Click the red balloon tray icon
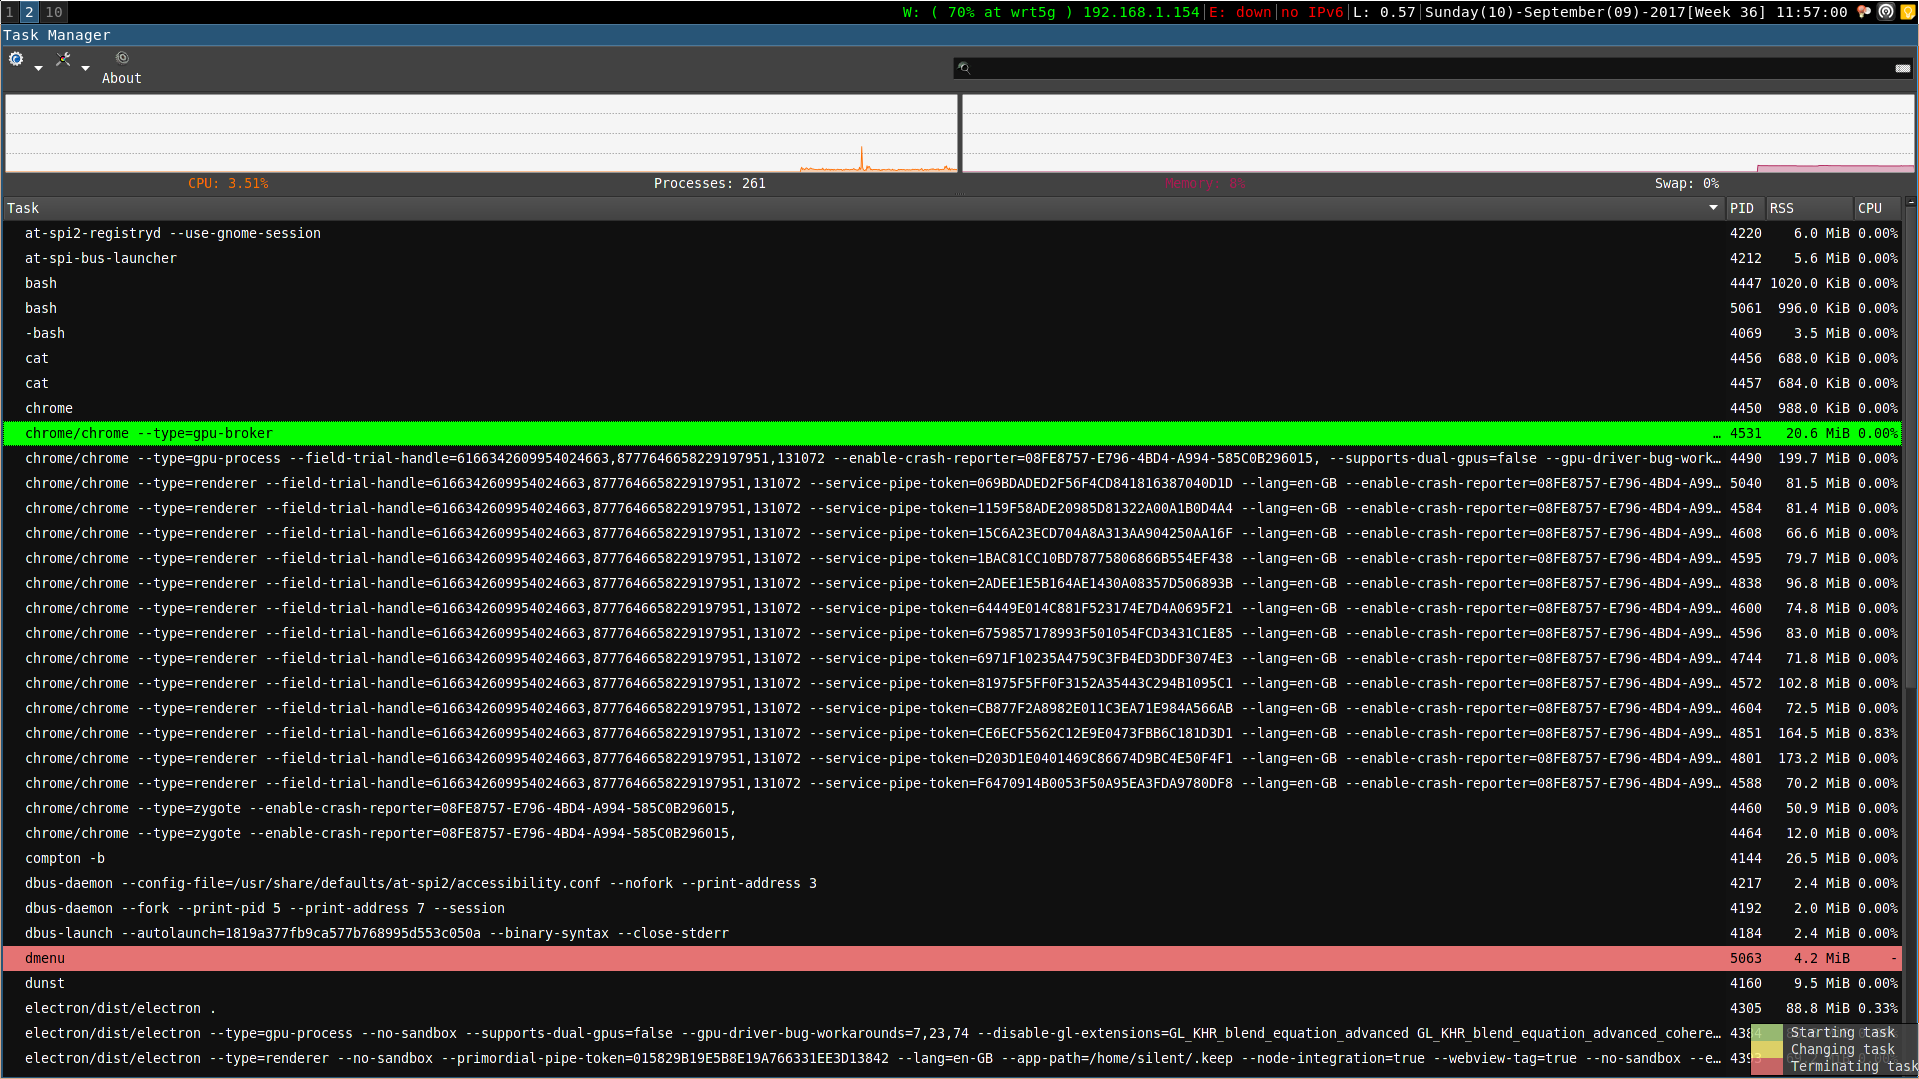Image resolution: width=1919 pixels, height=1079 pixels. (x=1864, y=12)
